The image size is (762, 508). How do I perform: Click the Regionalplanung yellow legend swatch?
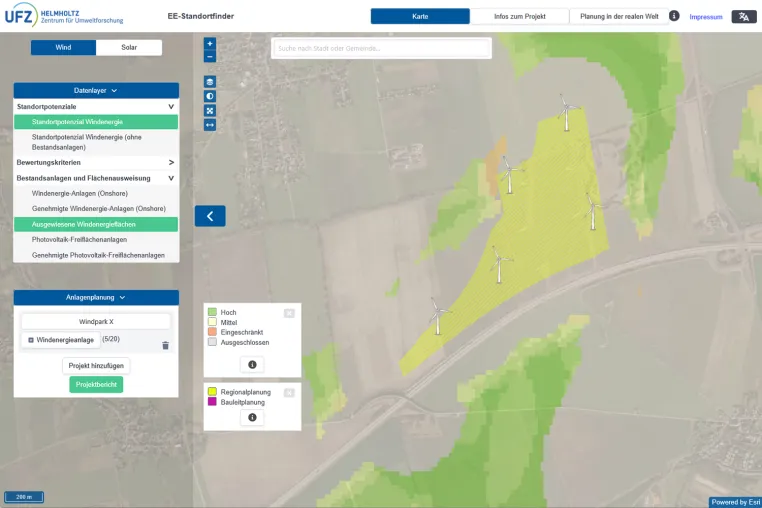pos(212,392)
